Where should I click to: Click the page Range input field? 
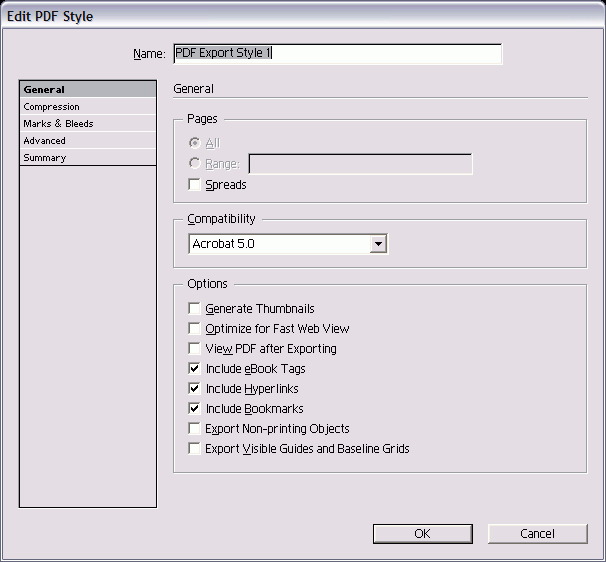pos(360,164)
